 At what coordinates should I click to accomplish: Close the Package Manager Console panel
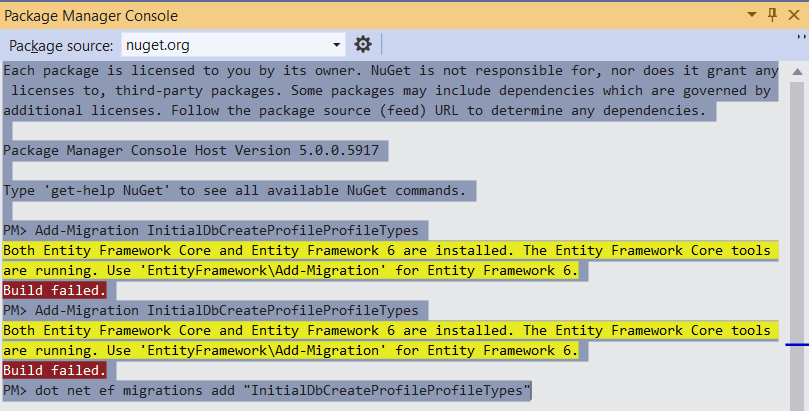[x=793, y=15]
